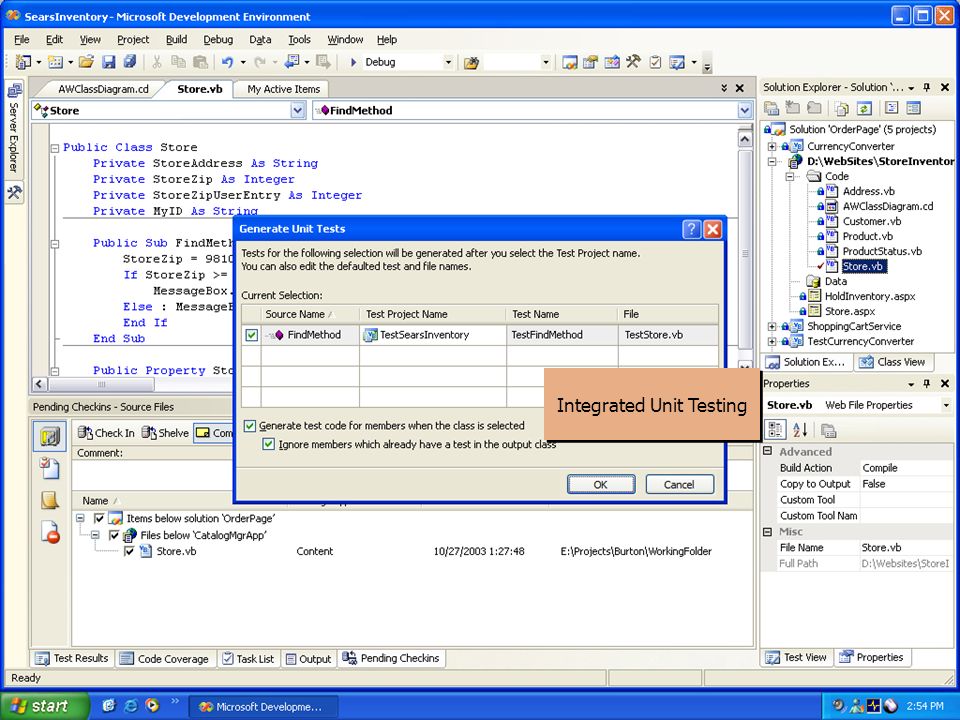Click the Work Items icon in Pending Checkins sidebar

[50, 468]
